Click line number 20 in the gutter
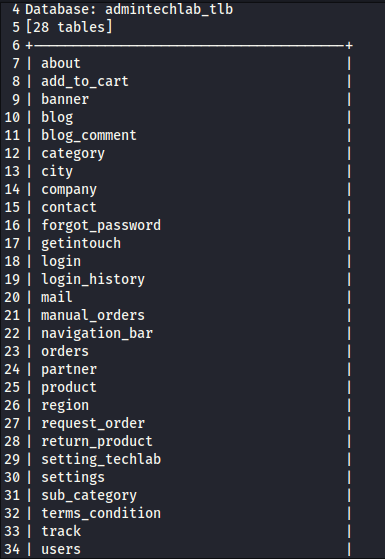This screenshot has width=385, height=559. coord(12,297)
